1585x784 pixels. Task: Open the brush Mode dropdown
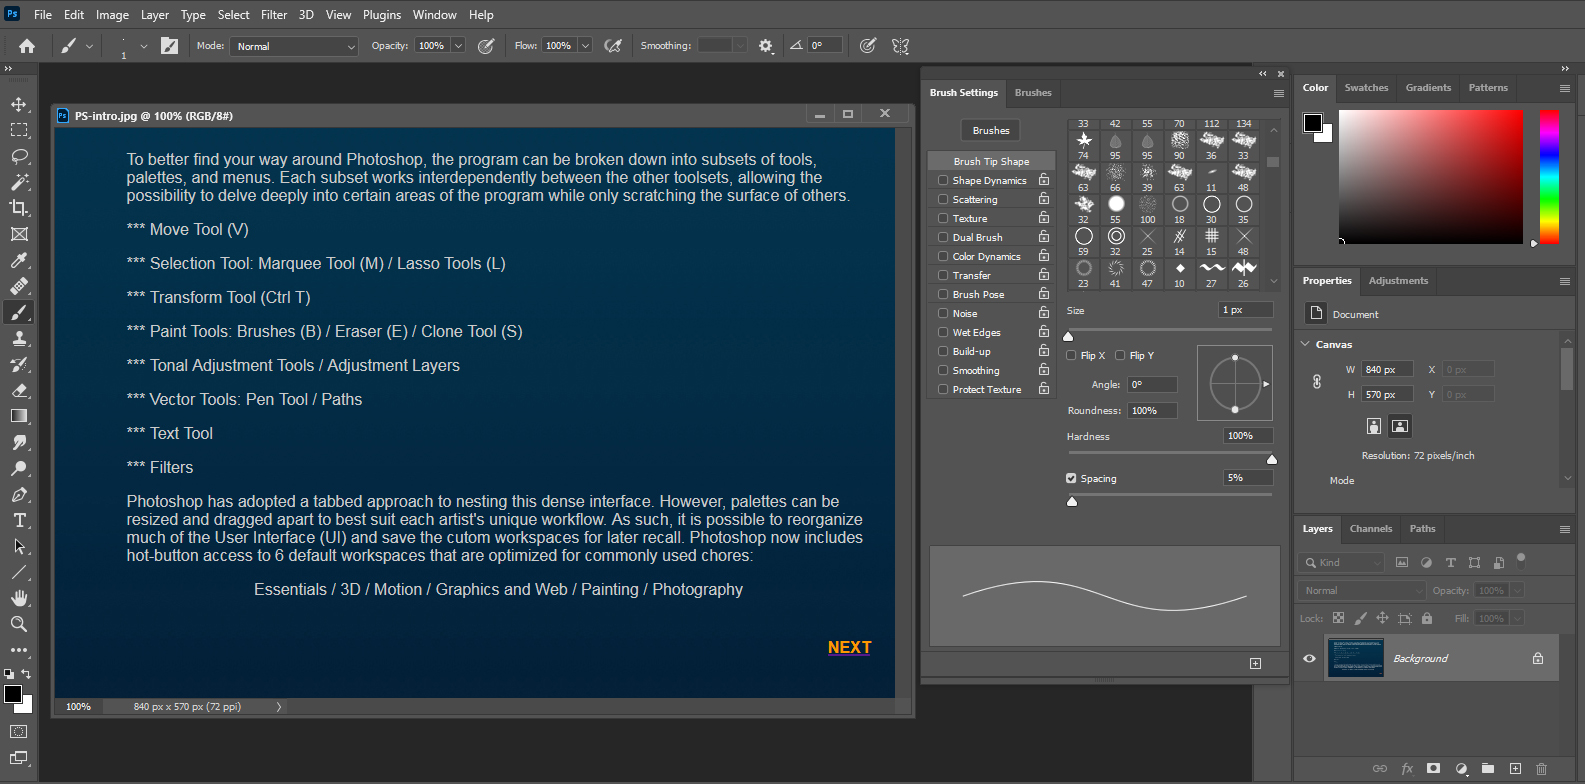pos(294,46)
